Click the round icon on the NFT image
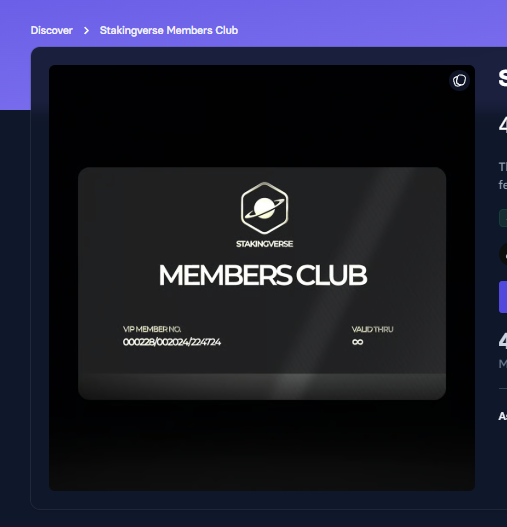 (459, 81)
